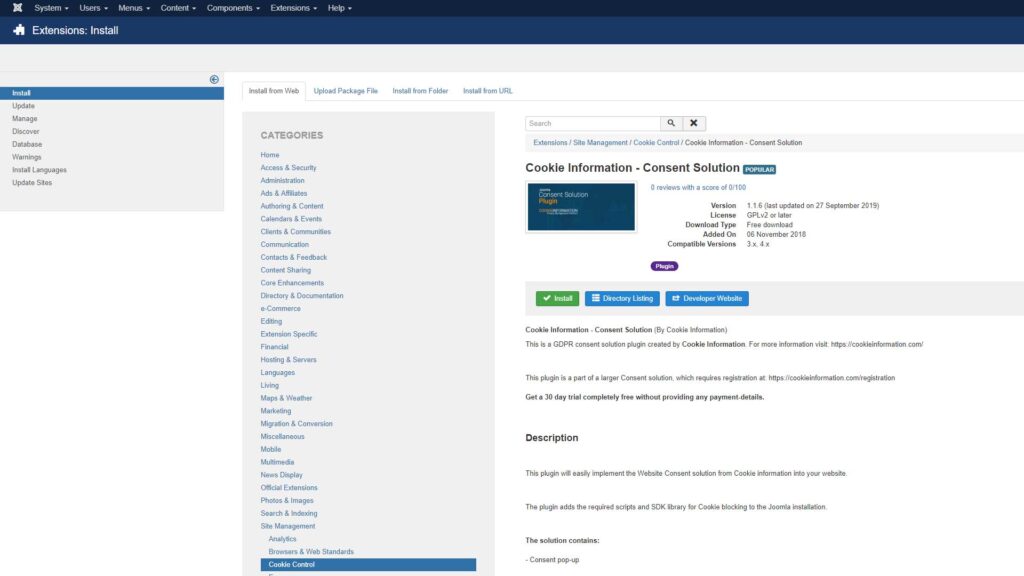Open the Content Sharing category
Viewport: 1024px width, 576px height.
(285, 270)
